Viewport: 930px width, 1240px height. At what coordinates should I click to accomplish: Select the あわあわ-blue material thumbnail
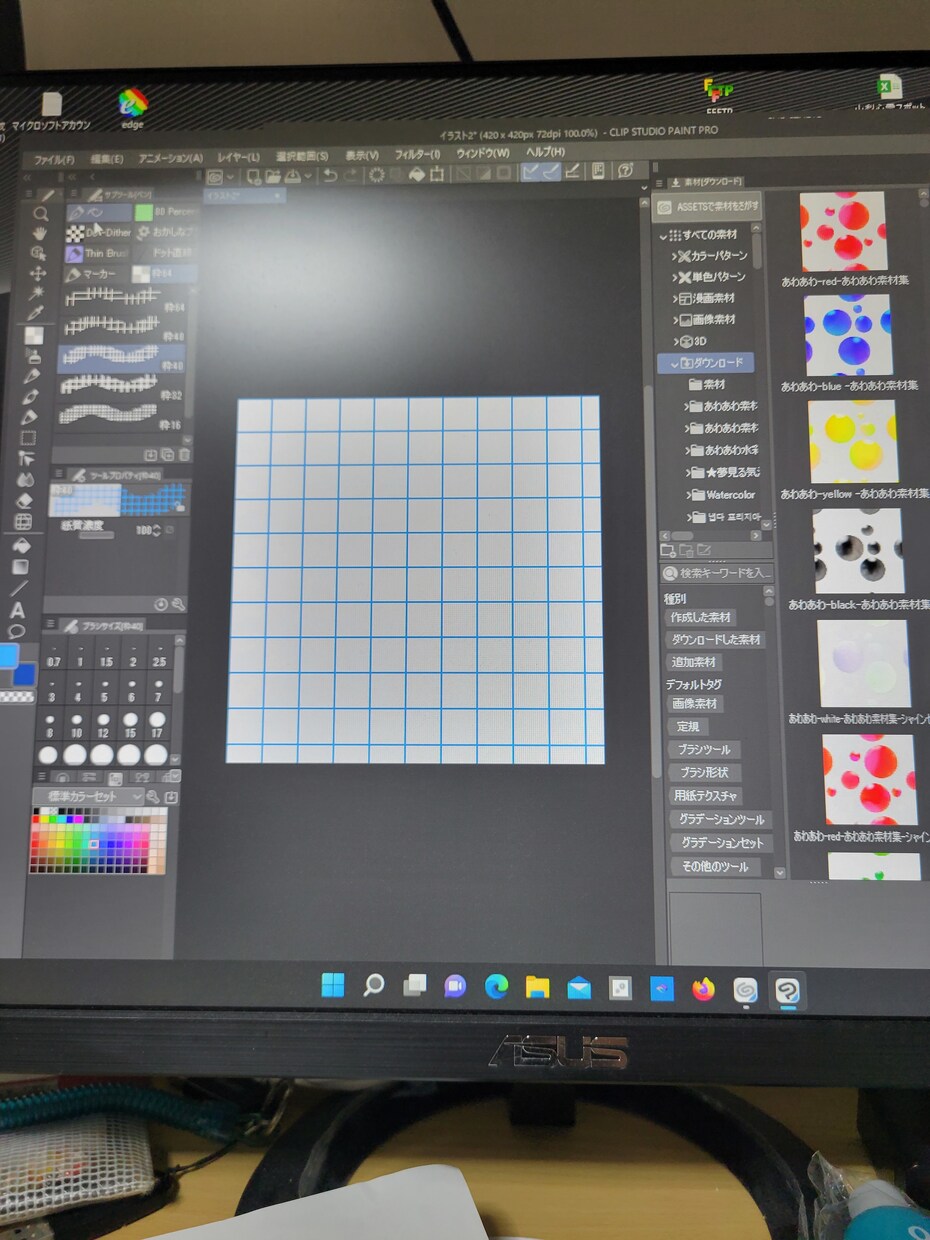pyautogui.click(x=848, y=335)
